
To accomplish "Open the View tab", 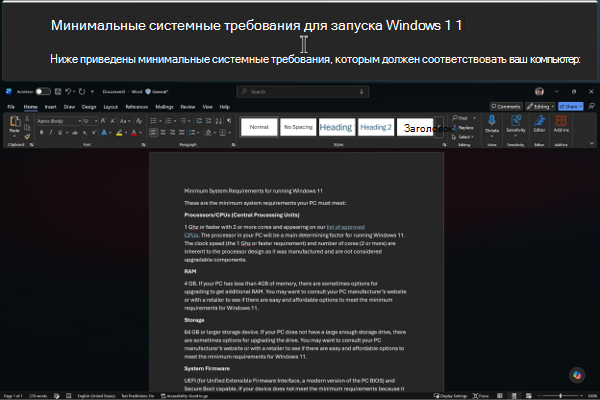I will (x=207, y=107).
